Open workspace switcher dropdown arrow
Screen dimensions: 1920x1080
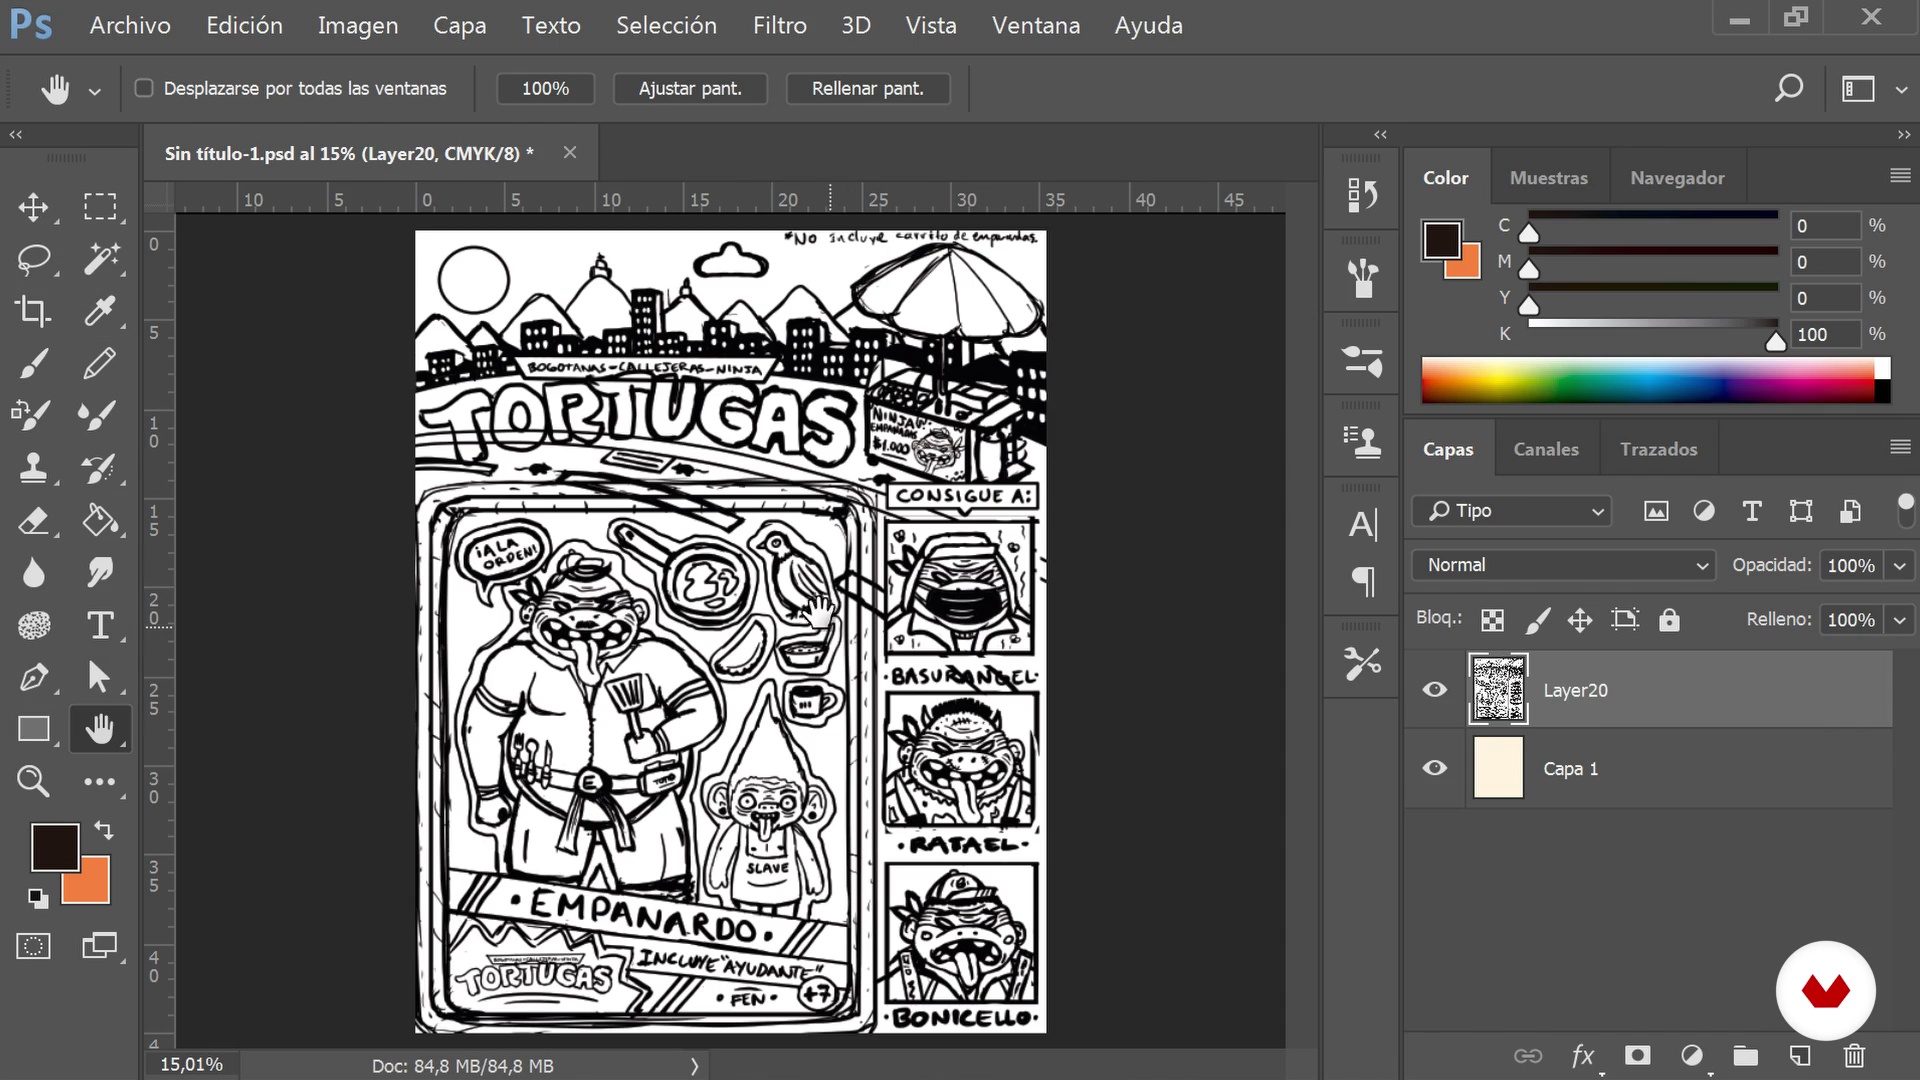pos(1901,90)
